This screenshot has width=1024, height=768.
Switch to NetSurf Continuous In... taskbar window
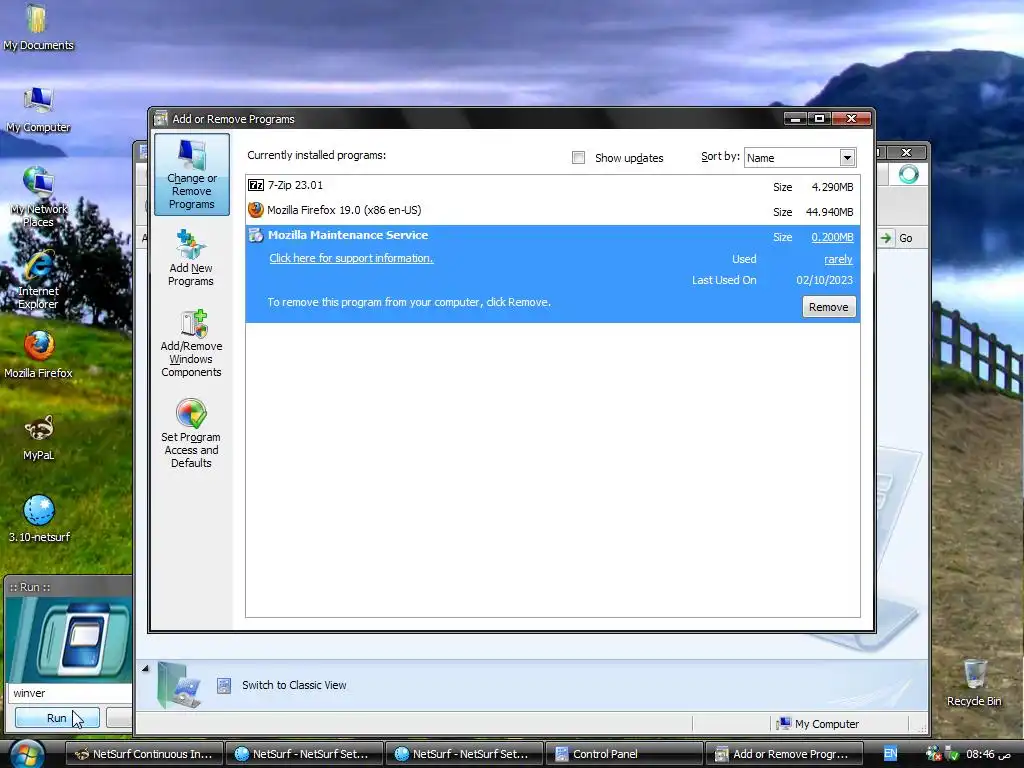[x=144, y=754]
